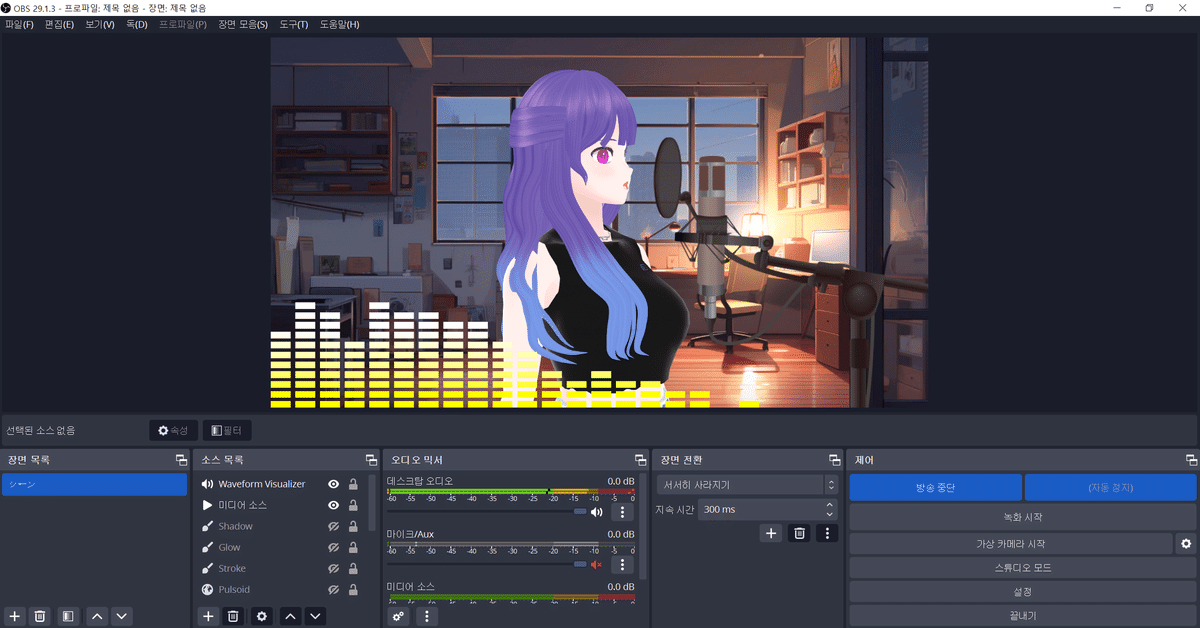1200x628 pixels.
Task: Click the 가상 카메라 시작 button
Action: 1010,544
